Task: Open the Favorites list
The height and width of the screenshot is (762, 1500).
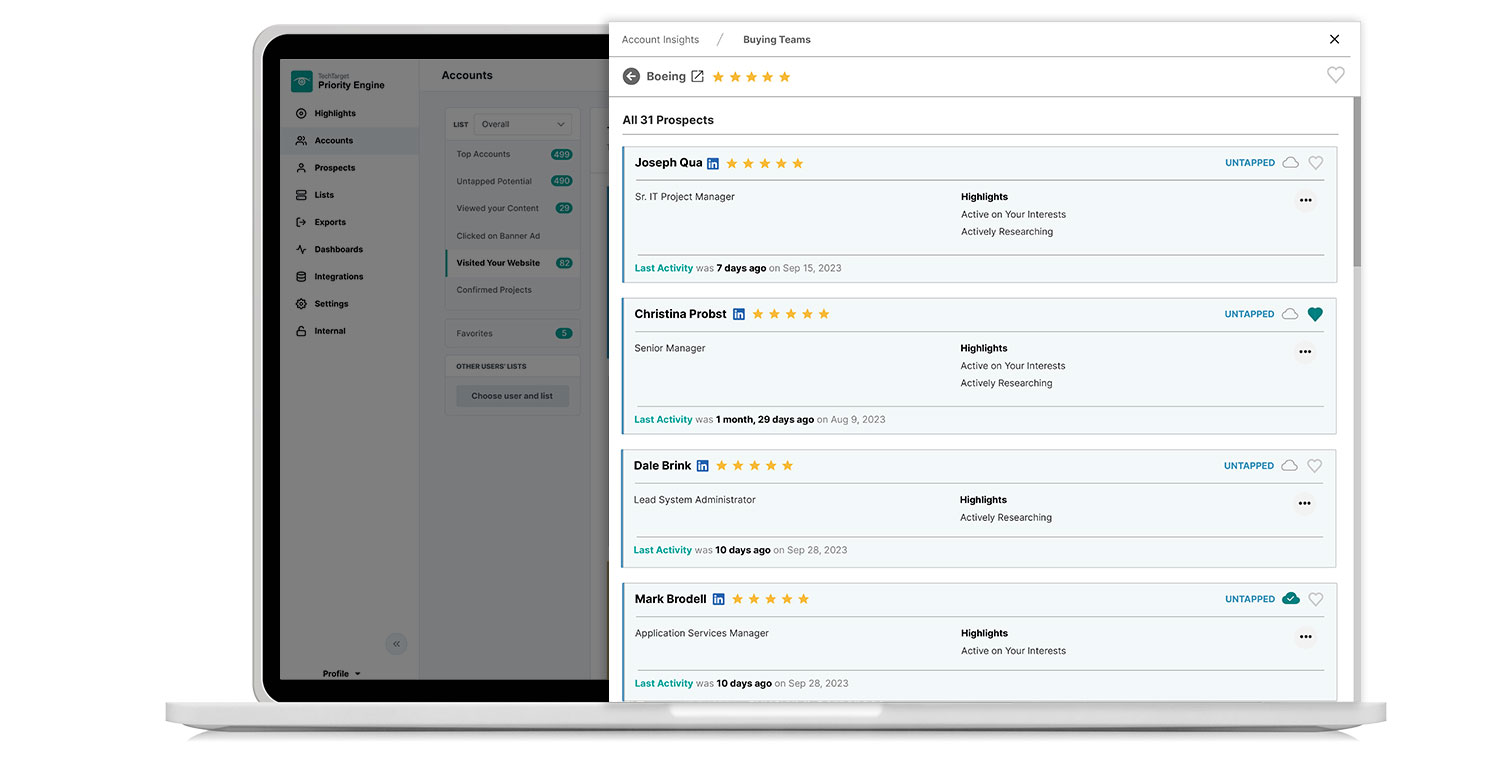Action: tap(513, 333)
